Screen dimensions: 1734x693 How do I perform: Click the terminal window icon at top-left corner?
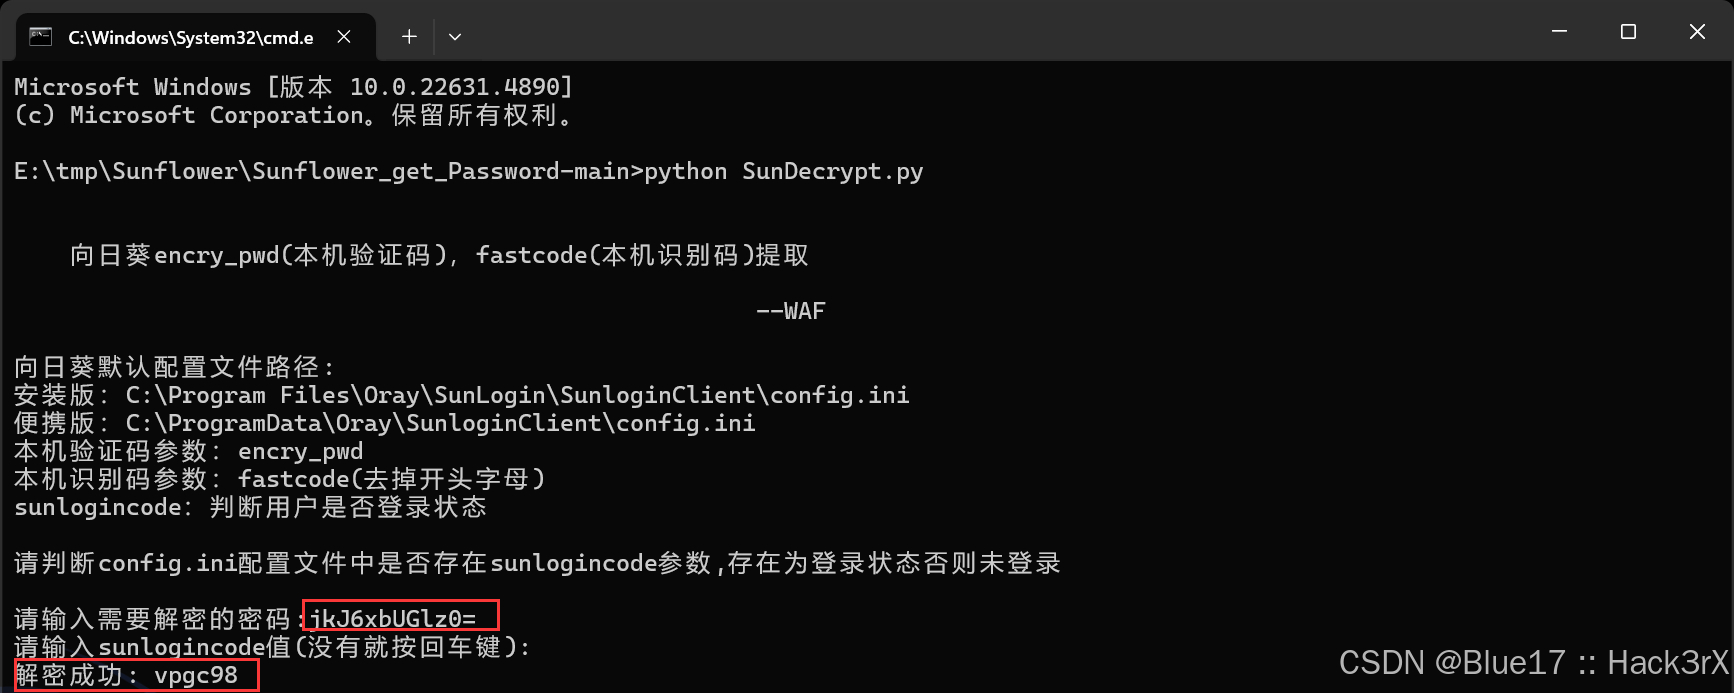coord(40,35)
